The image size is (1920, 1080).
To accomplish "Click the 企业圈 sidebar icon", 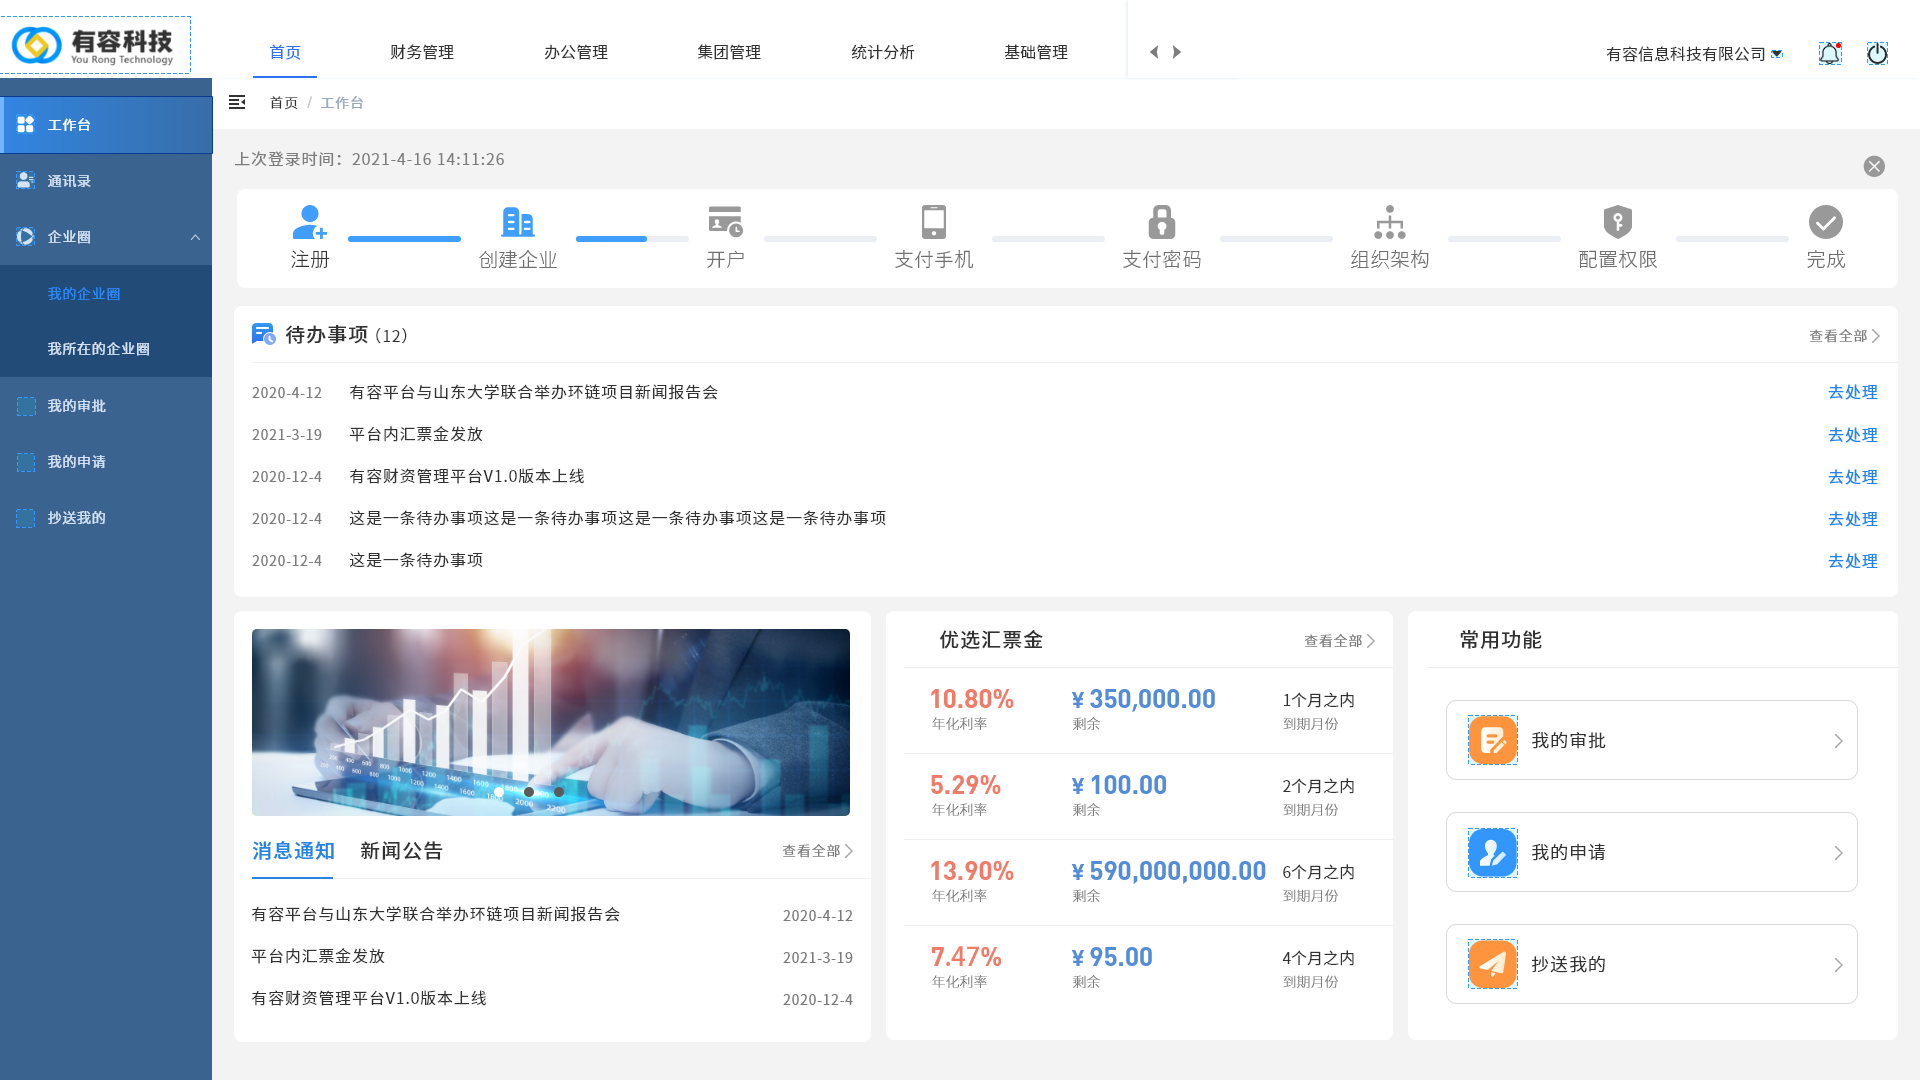I will [x=26, y=236].
